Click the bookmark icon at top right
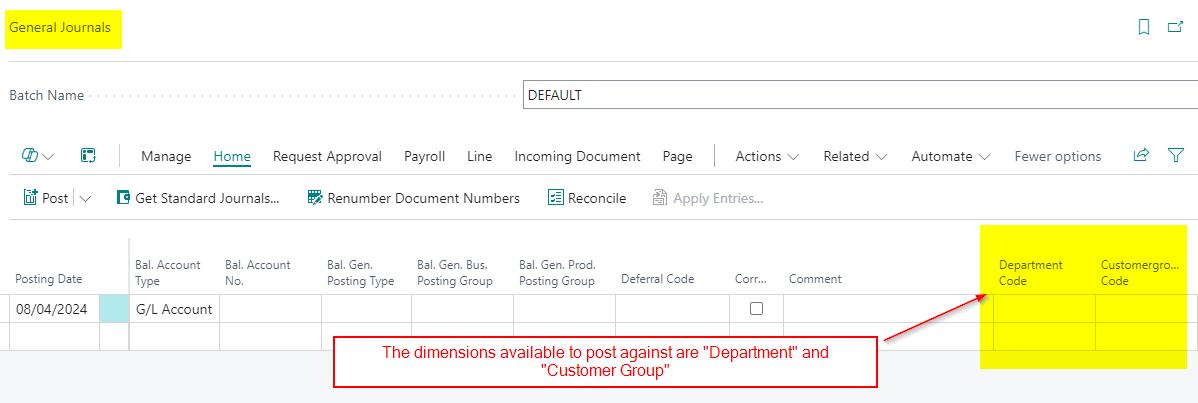The width and height of the screenshot is (1198, 403). (1144, 27)
